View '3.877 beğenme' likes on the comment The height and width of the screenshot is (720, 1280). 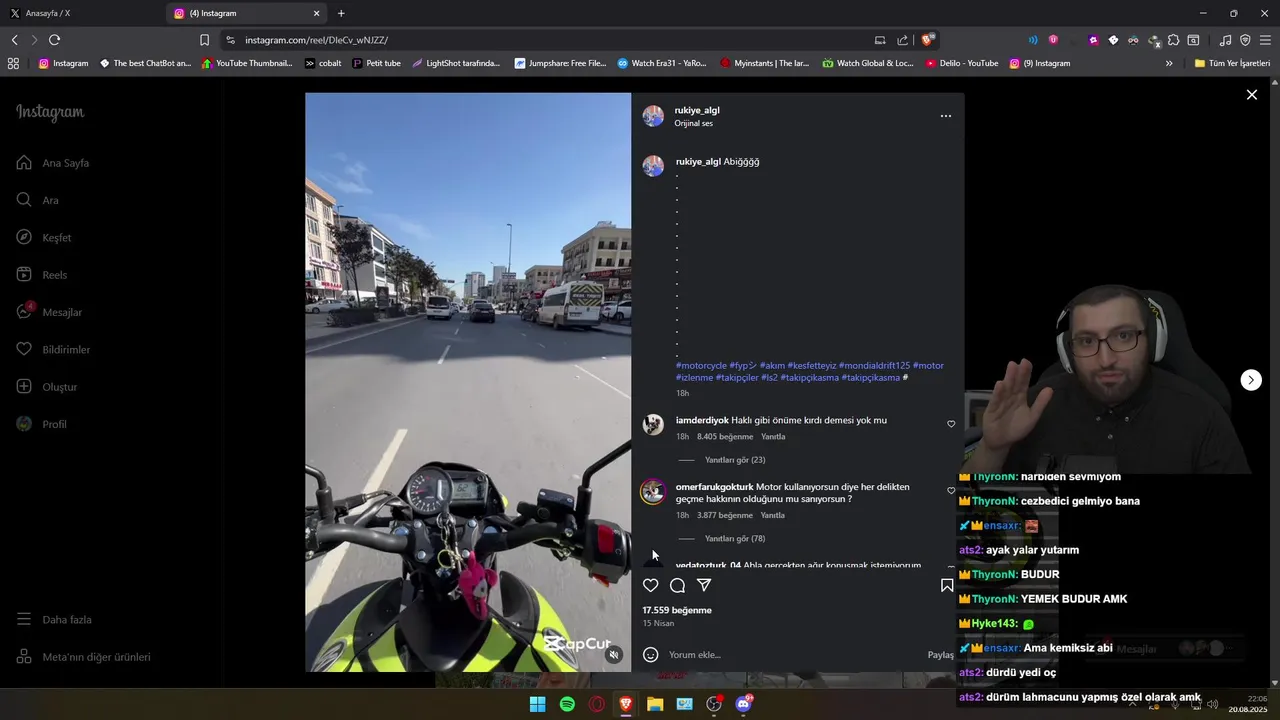725,516
